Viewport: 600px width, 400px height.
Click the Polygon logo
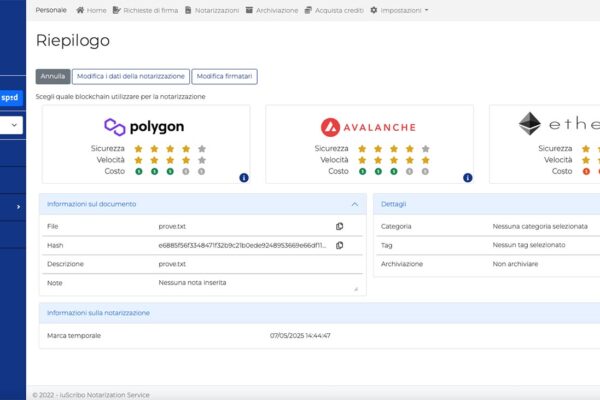[144, 127]
